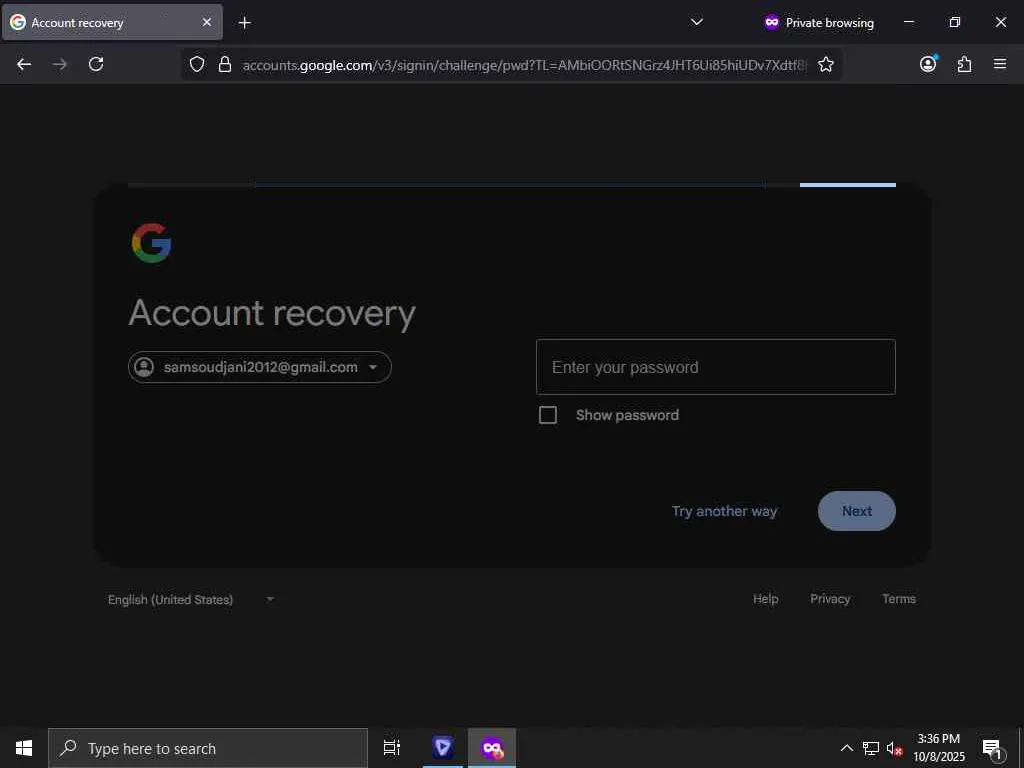This screenshot has width=1024, height=768.
Task: Open the Firefox account icon
Action: click(x=928, y=63)
